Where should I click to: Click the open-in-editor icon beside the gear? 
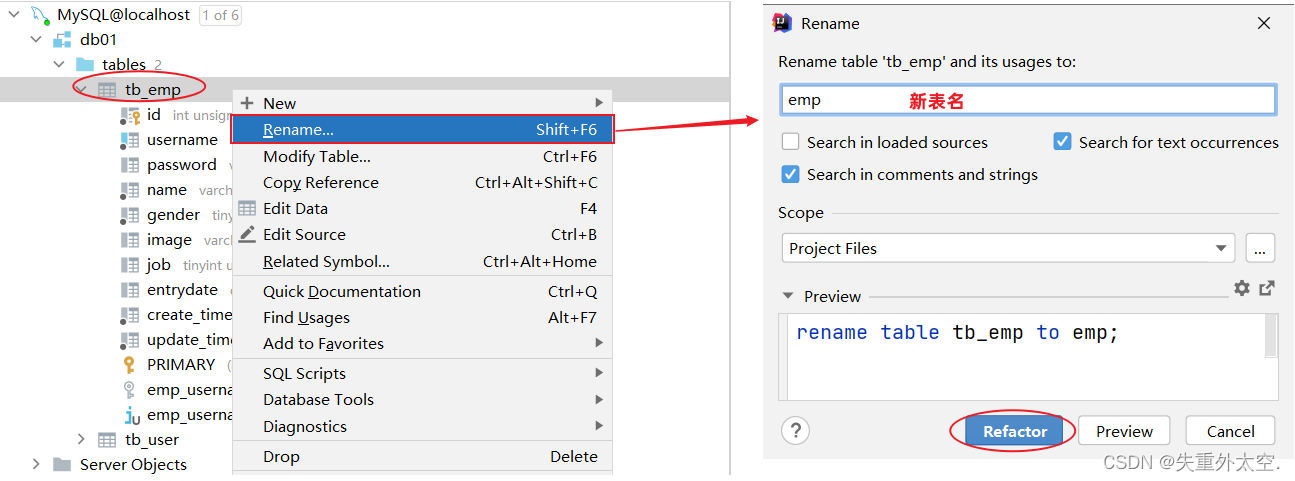click(1267, 288)
